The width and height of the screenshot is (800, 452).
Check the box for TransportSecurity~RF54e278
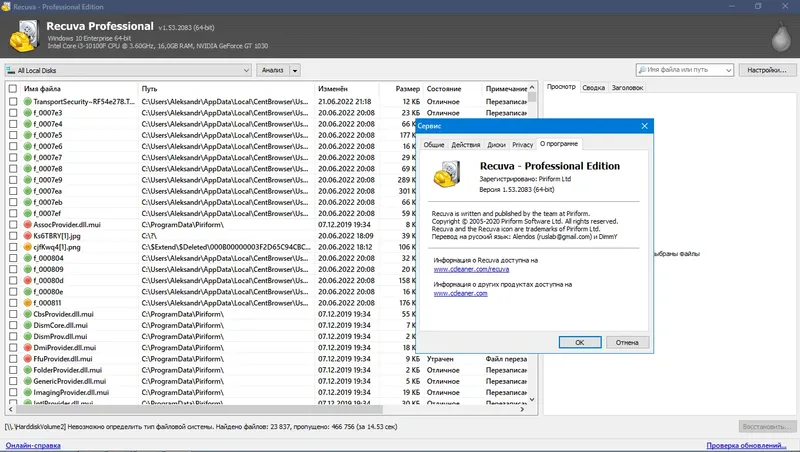click(13, 102)
